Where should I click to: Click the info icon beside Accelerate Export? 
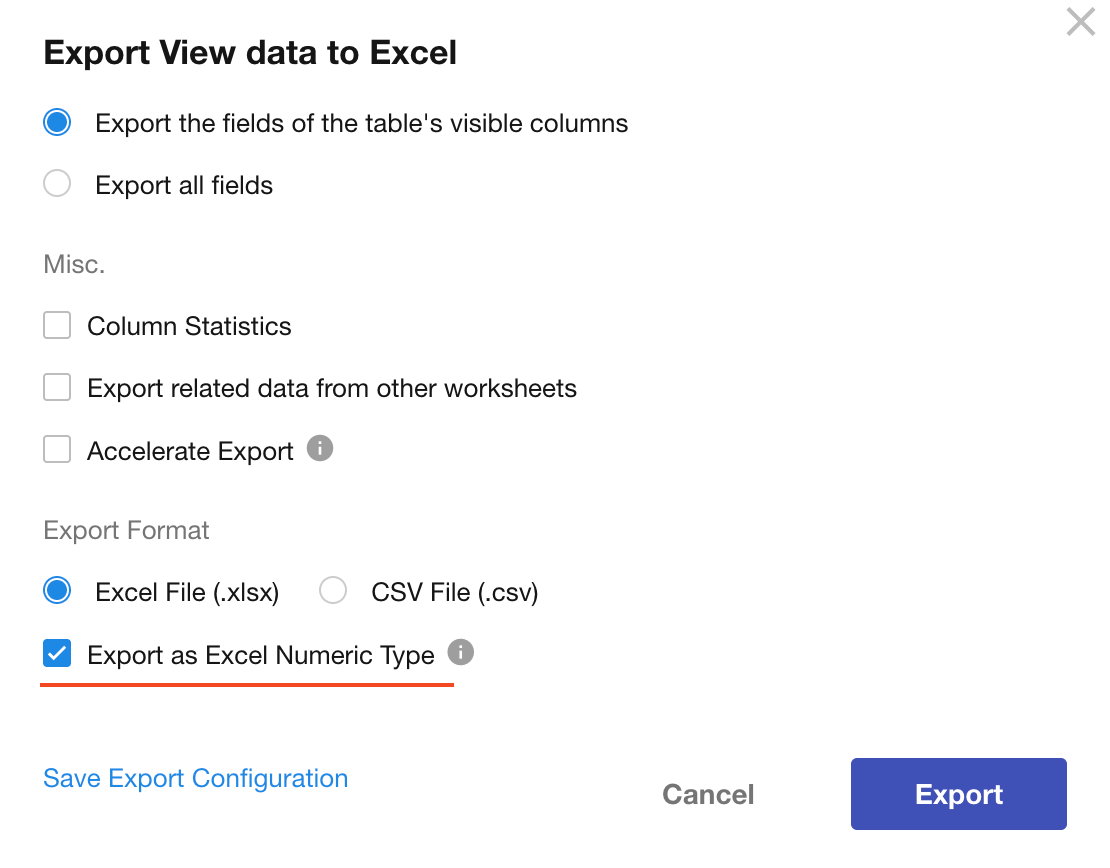click(x=319, y=449)
